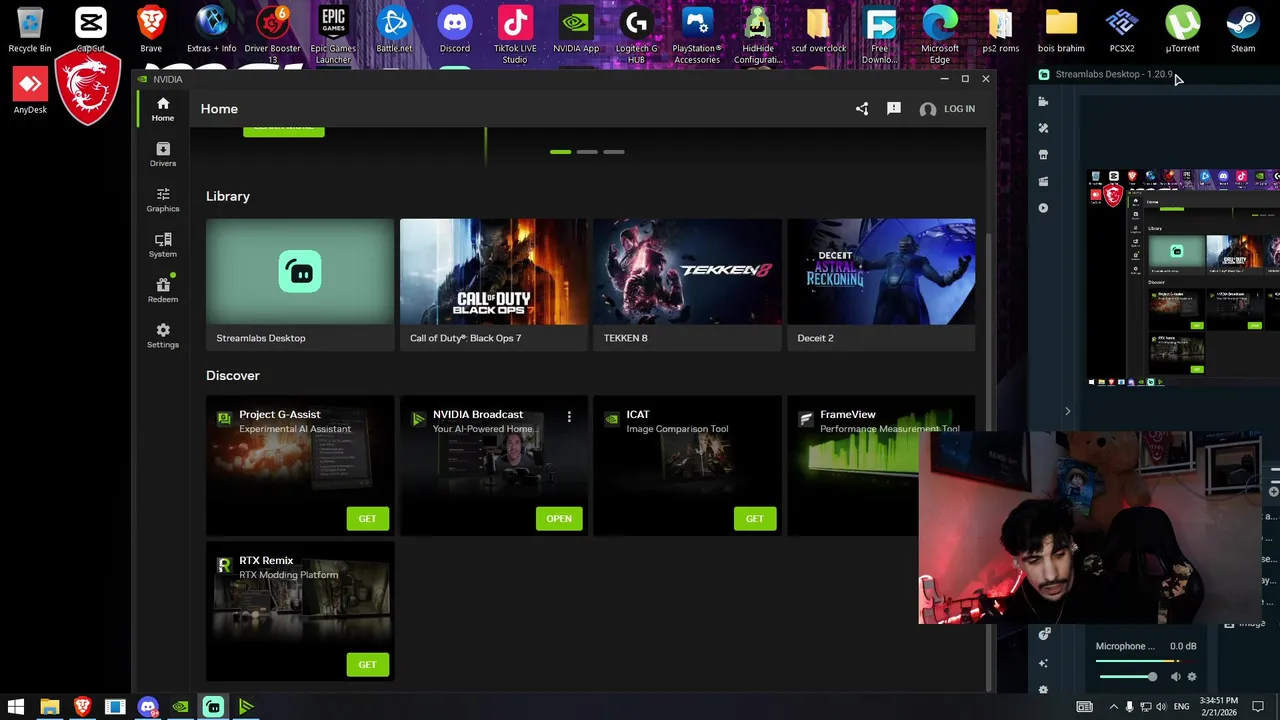The image size is (1280, 720).
Task: Open Free Download Manager desktop icon
Action: (x=880, y=35)
